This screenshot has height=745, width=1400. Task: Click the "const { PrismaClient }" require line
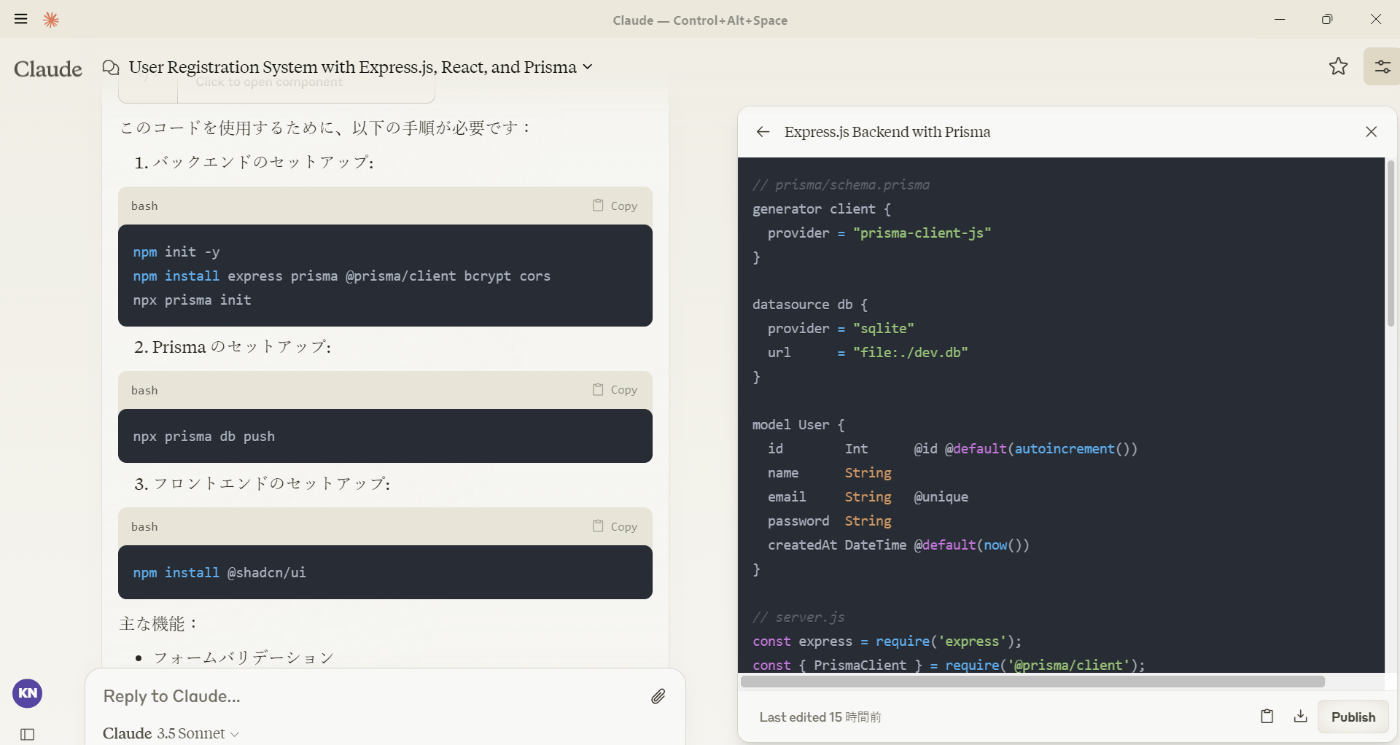(x=948, y=665)
